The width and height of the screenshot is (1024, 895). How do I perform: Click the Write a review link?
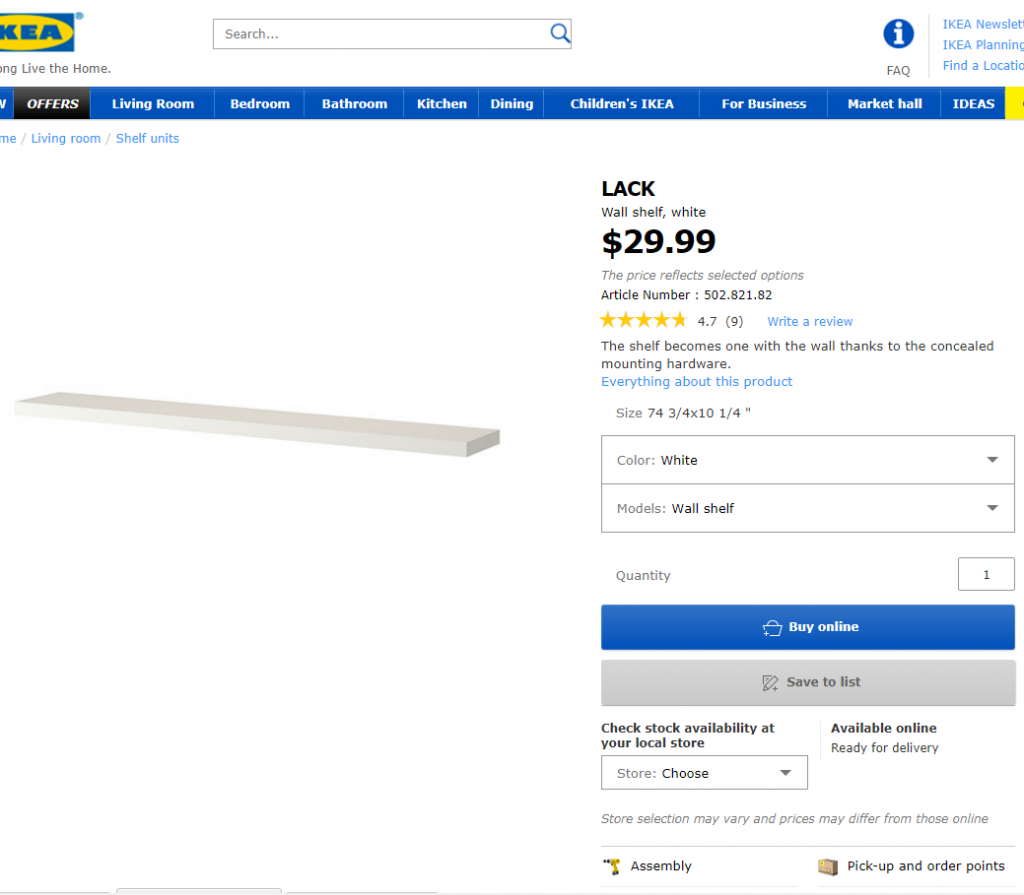click(810, 322)
